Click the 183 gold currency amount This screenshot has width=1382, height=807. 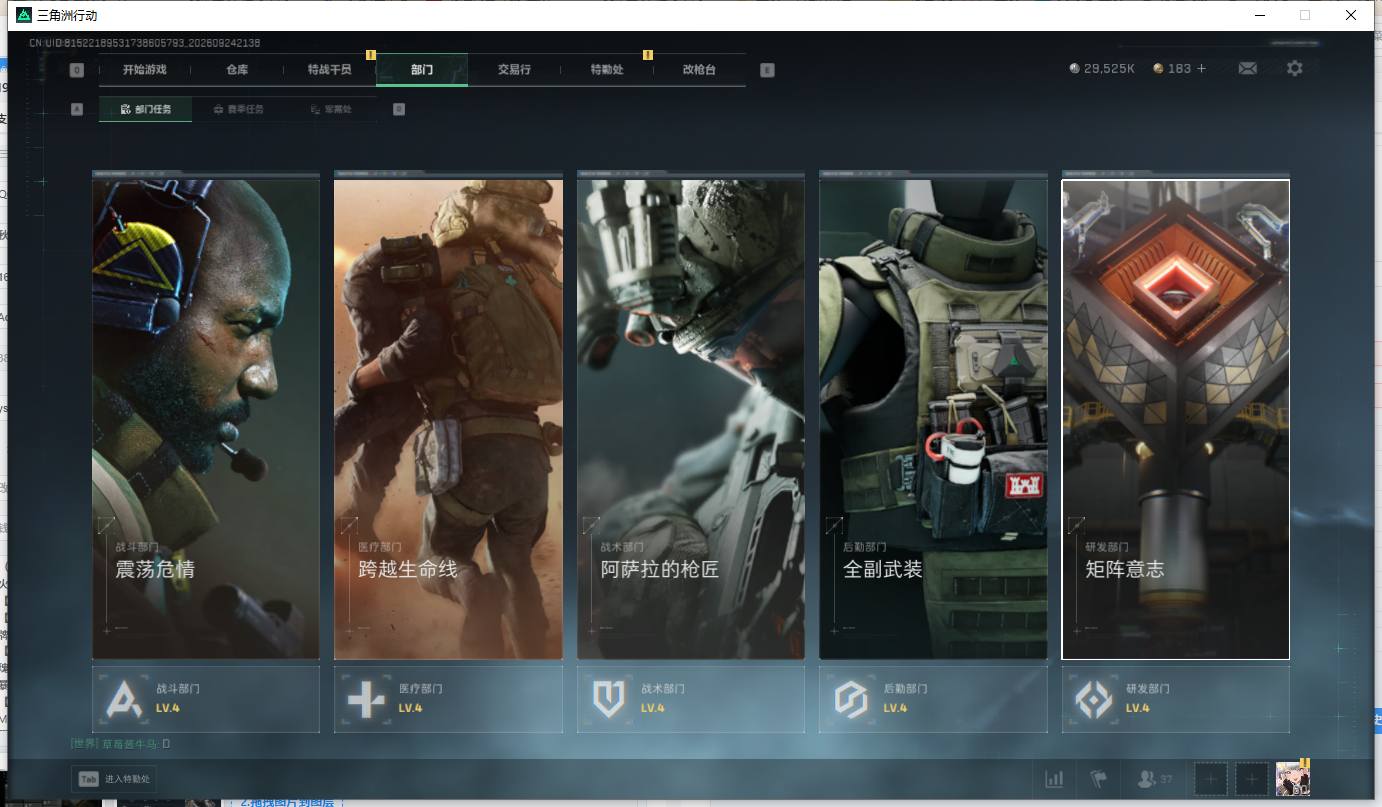click(1179, 69)
